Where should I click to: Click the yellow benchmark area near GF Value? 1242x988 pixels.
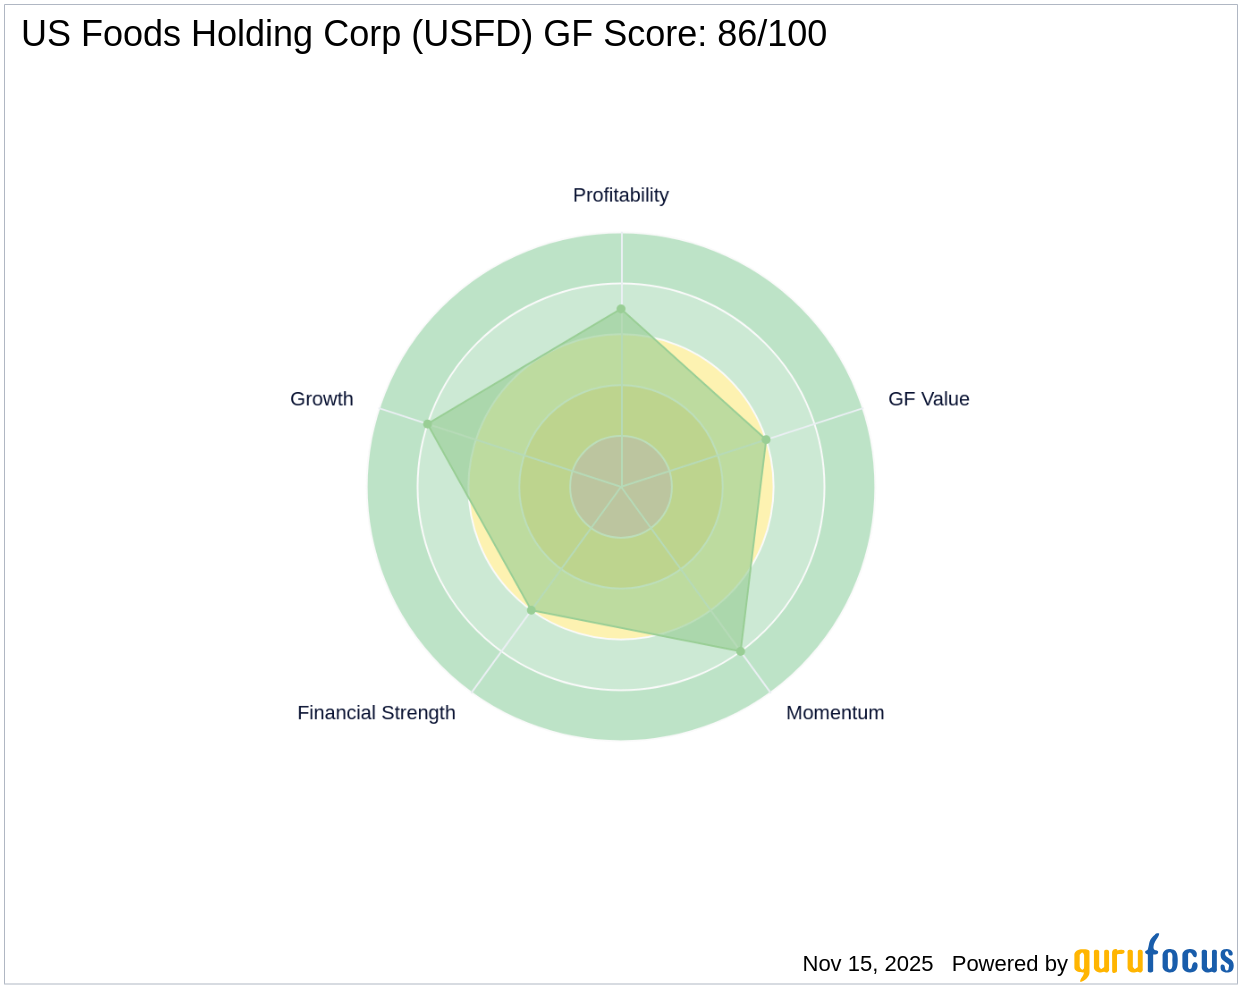[768, 500]
